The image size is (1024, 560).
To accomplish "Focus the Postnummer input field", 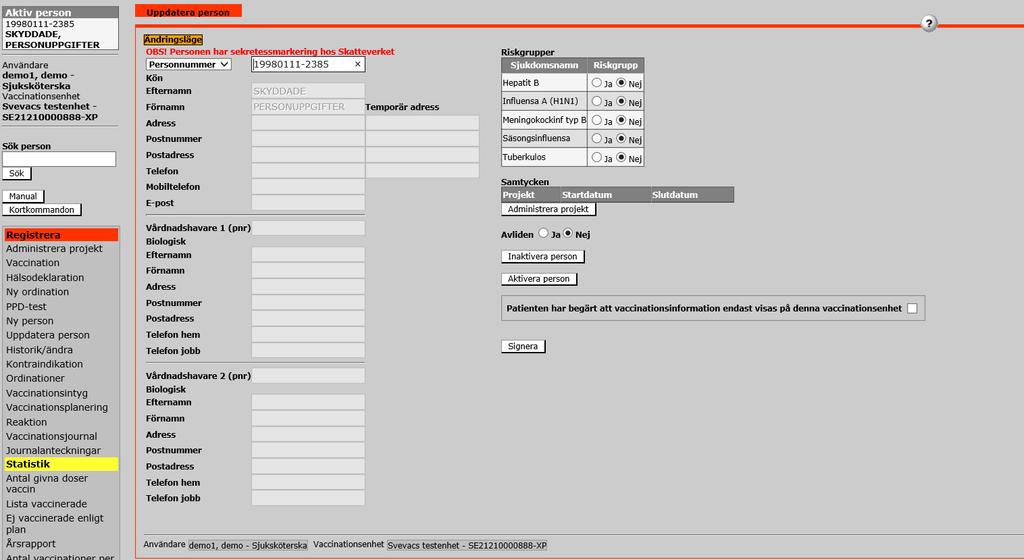I will [308, 139].
